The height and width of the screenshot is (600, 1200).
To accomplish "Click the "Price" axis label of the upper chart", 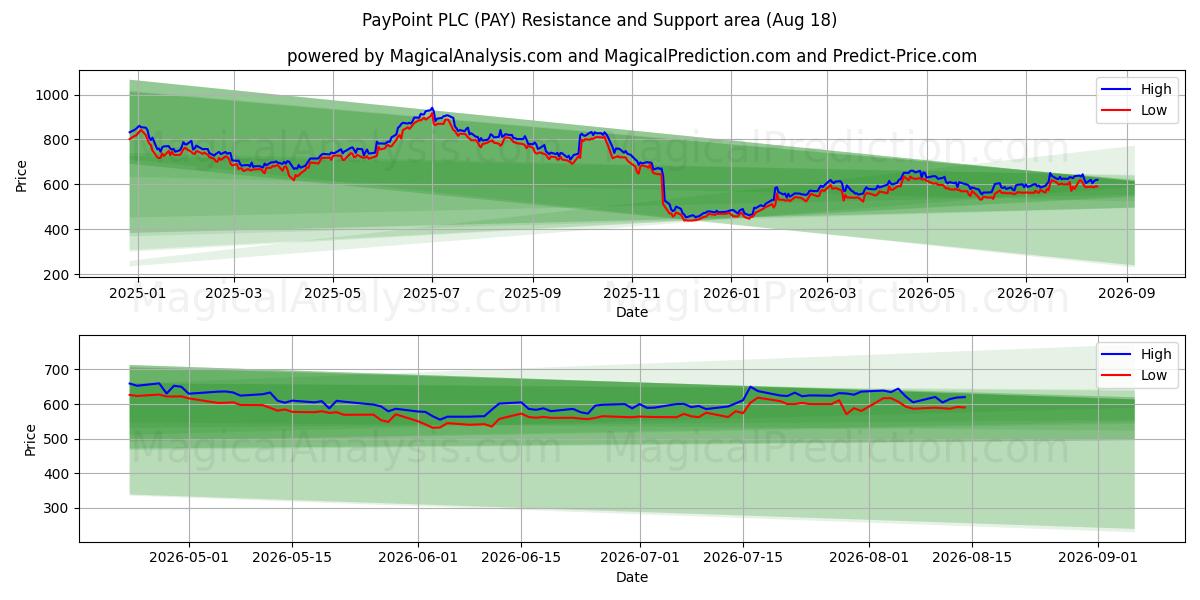I will click(22, 175).
